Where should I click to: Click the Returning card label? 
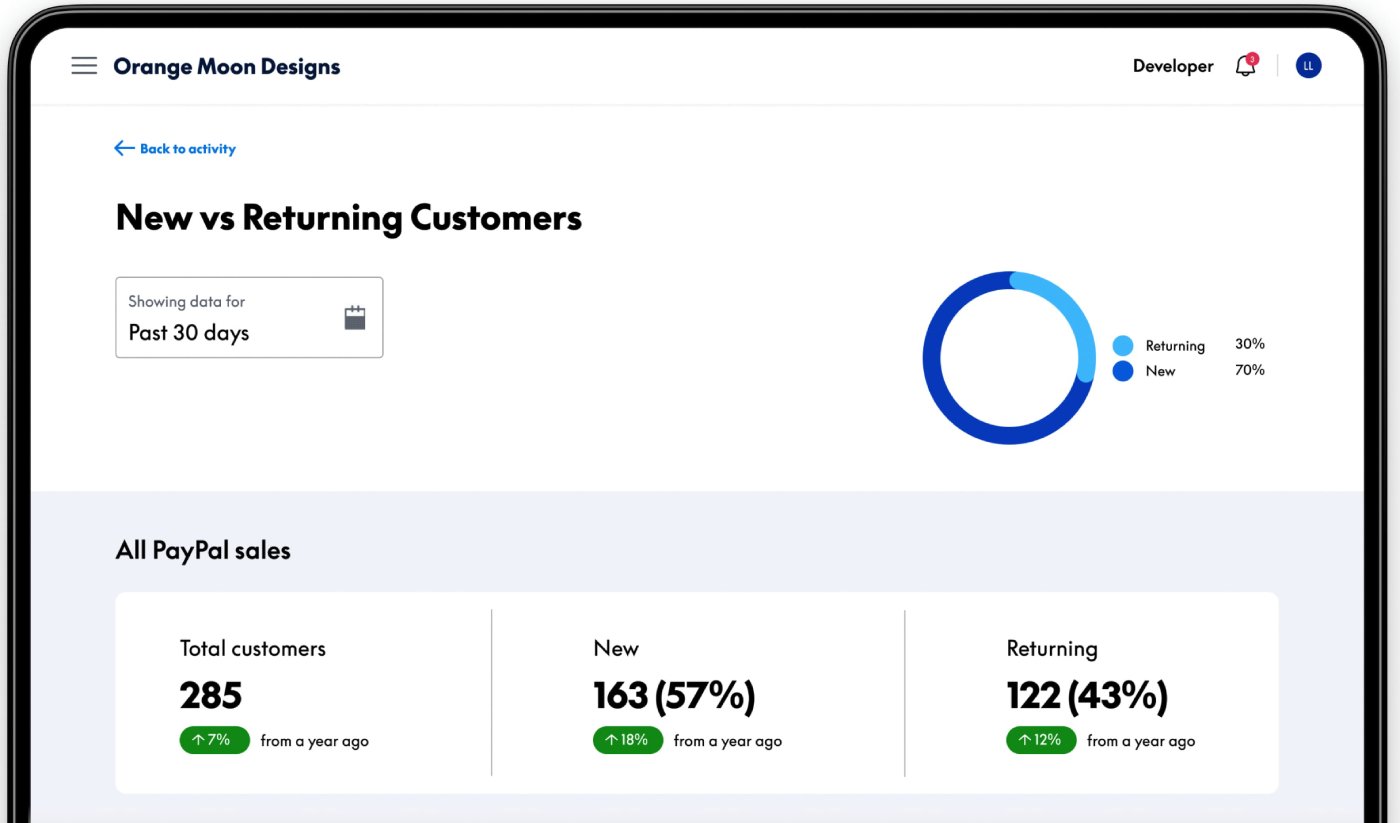1052,649
